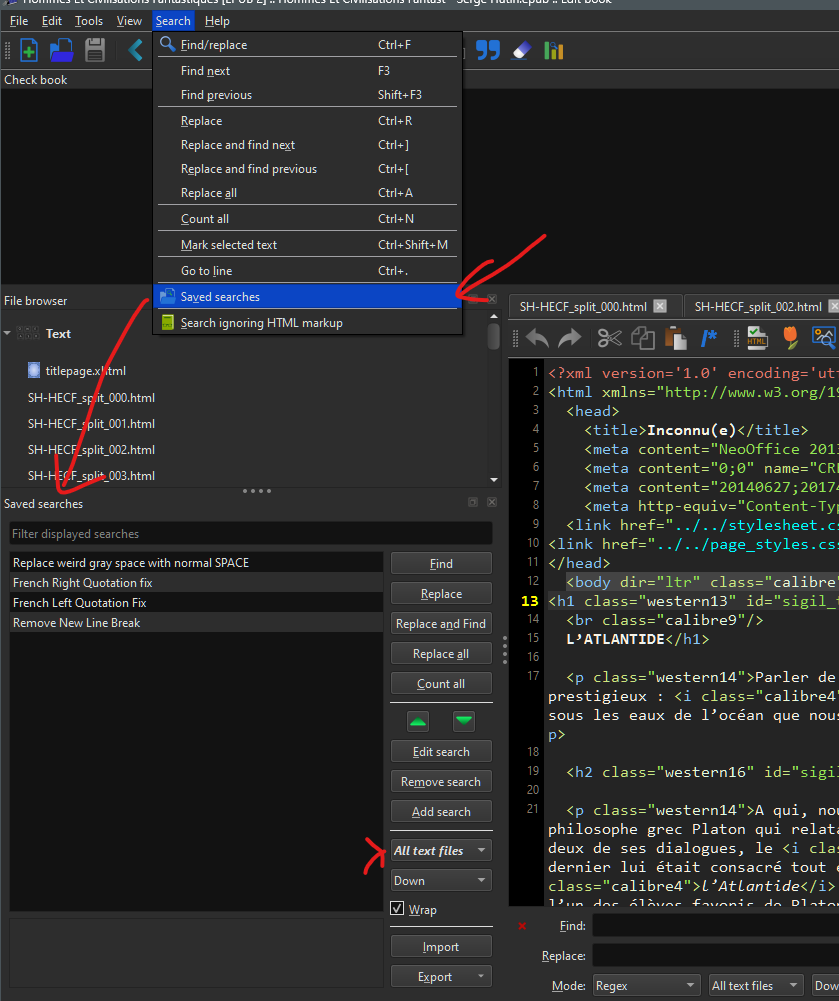This screenshot has height=1001, width=839.
Task: Toggle the Wrap checkbox
Action: pyautogui.click(x=397, y=909)
